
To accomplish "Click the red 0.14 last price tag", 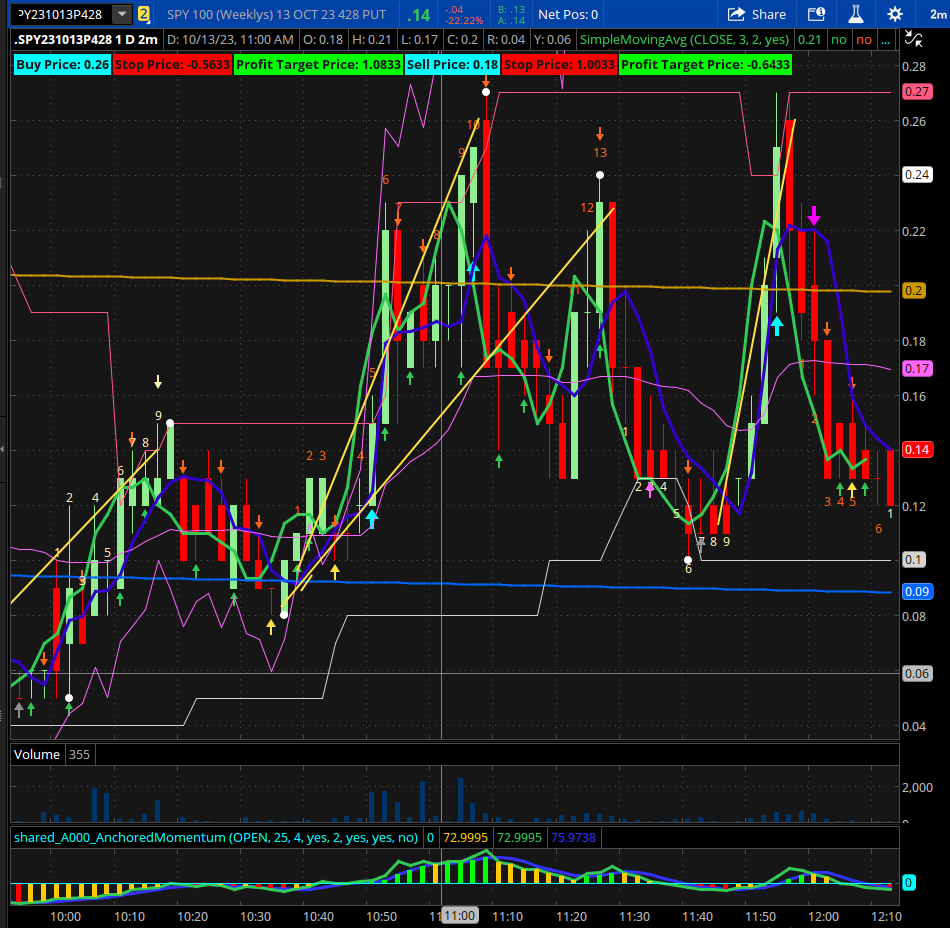I will pos(916,449).
